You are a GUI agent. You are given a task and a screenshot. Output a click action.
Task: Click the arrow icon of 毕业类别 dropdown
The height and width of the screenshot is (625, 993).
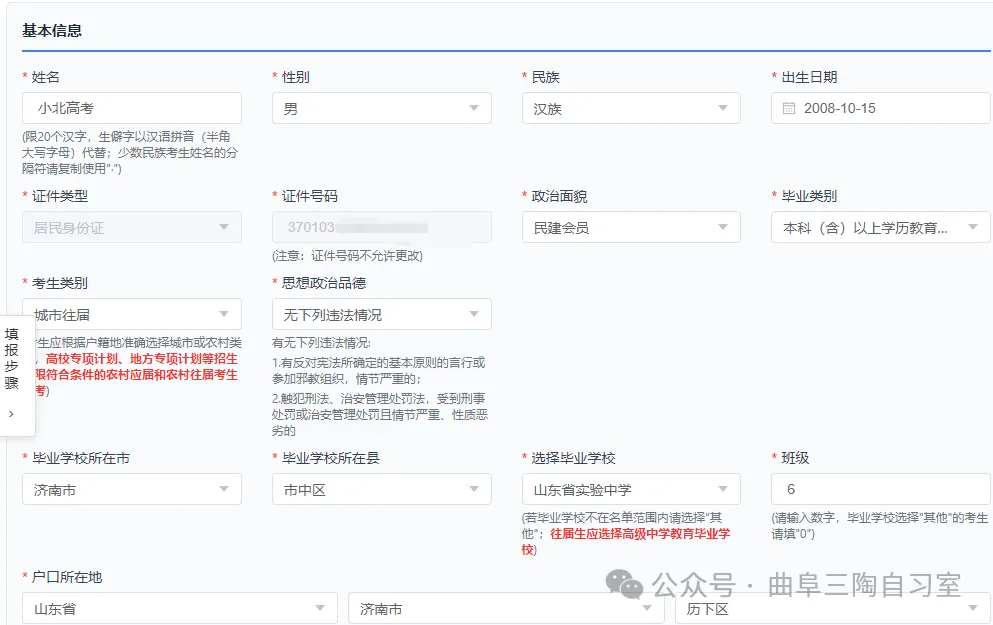point(973,227)
